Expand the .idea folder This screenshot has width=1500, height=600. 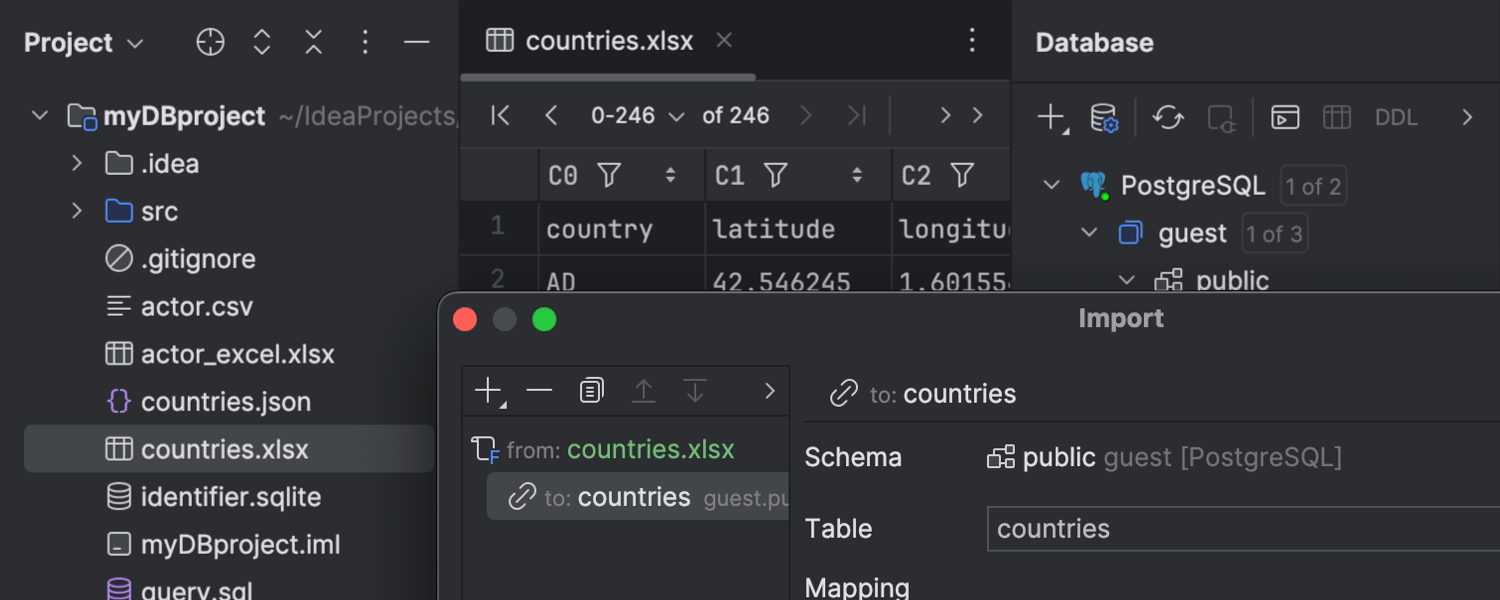(x=77, y=164)
